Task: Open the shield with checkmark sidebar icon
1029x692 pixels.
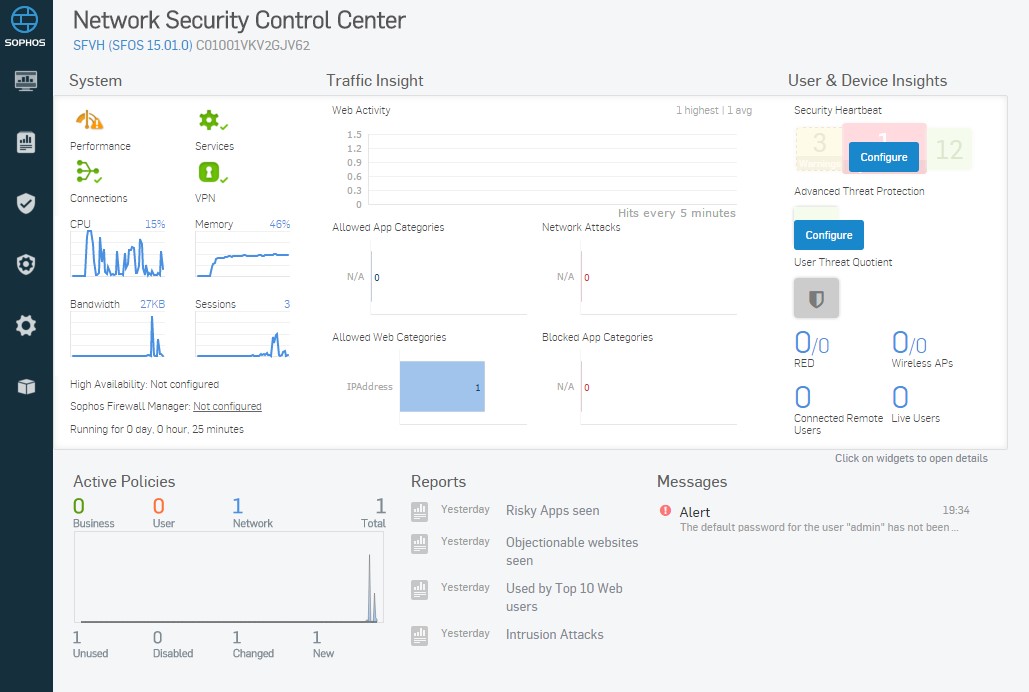Action: coord(25,203)
